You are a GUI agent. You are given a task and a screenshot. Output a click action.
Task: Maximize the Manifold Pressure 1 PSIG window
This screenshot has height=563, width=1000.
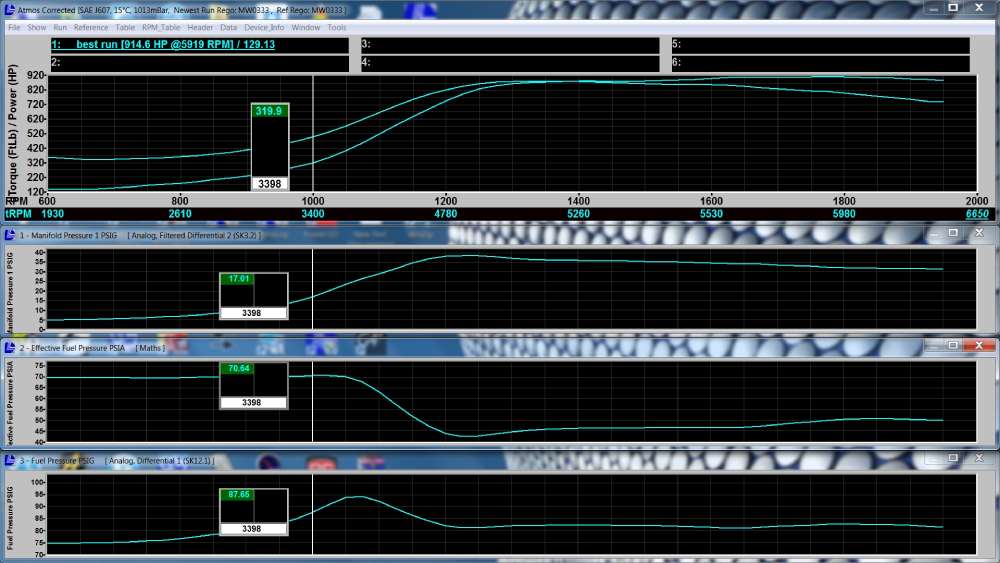coord(953,233)
